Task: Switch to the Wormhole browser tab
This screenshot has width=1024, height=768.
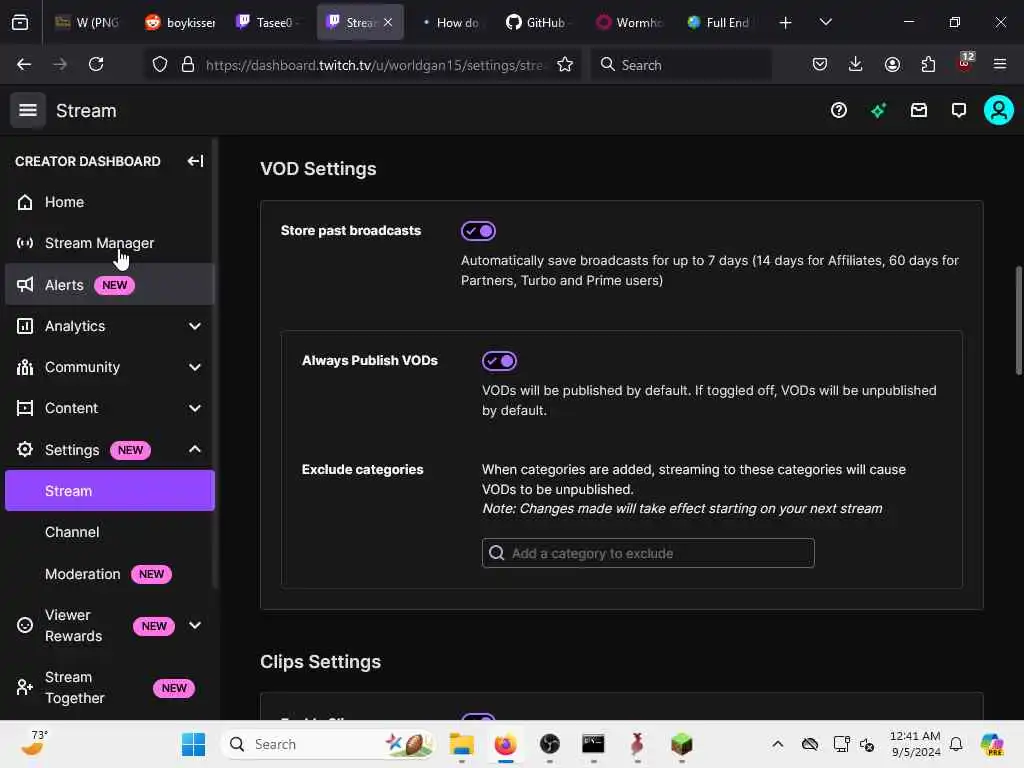Action: (630, 22)
